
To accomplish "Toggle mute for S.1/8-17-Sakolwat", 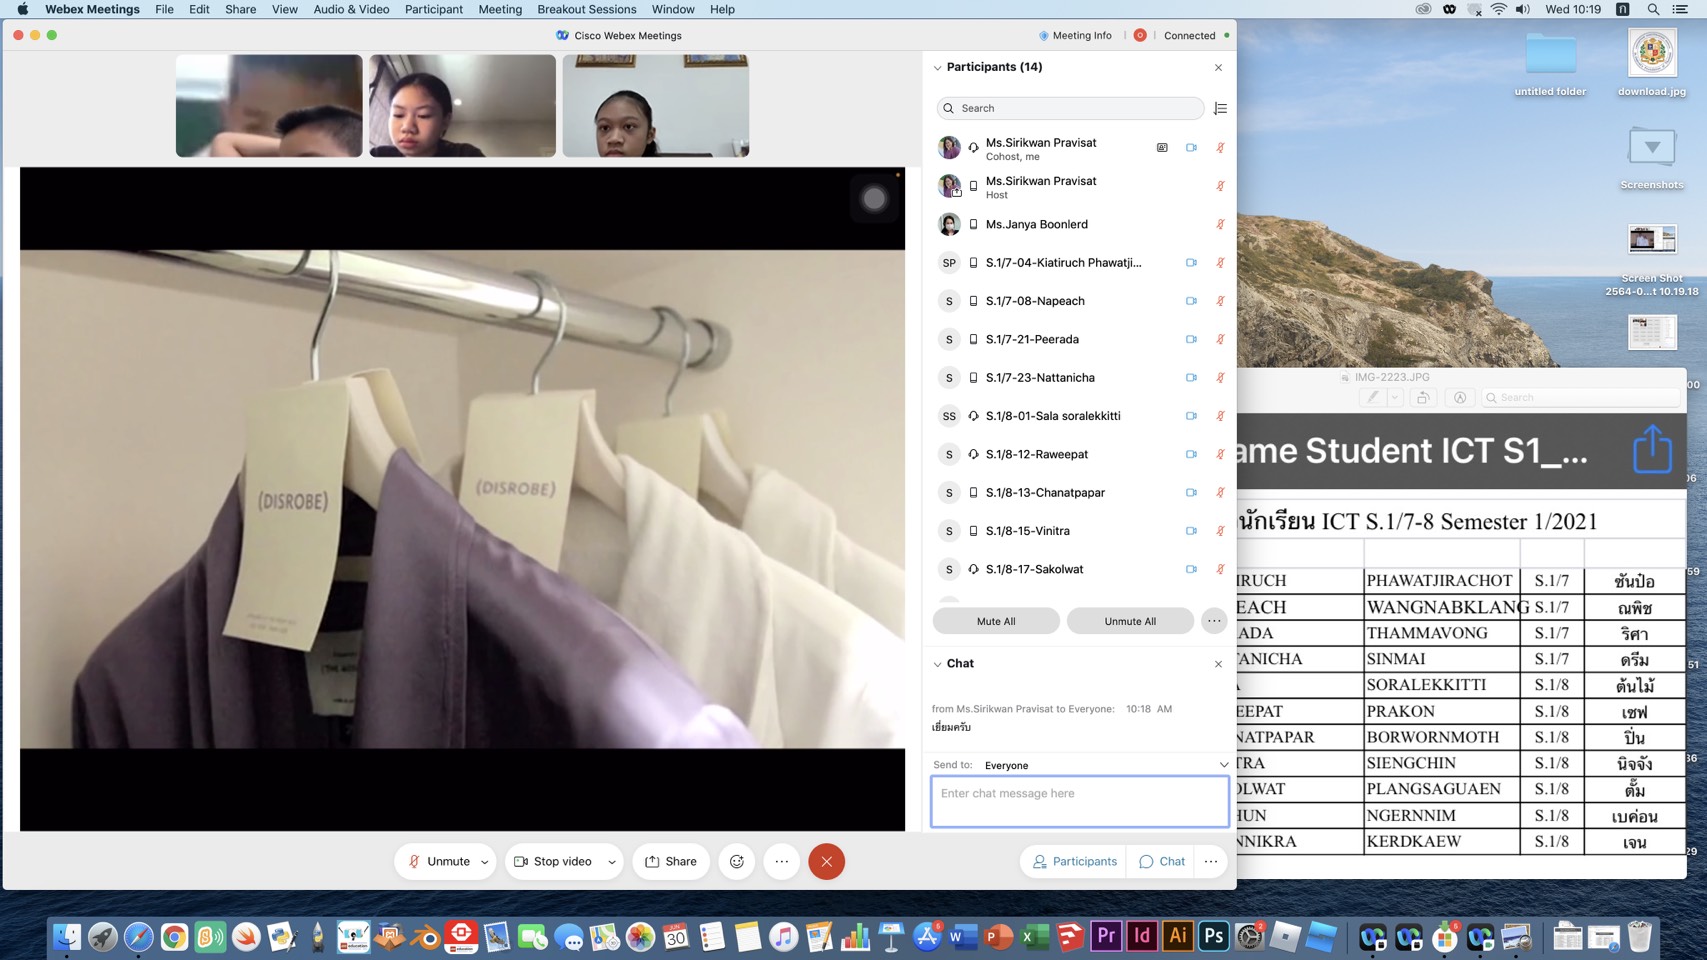I will 1220,569.
